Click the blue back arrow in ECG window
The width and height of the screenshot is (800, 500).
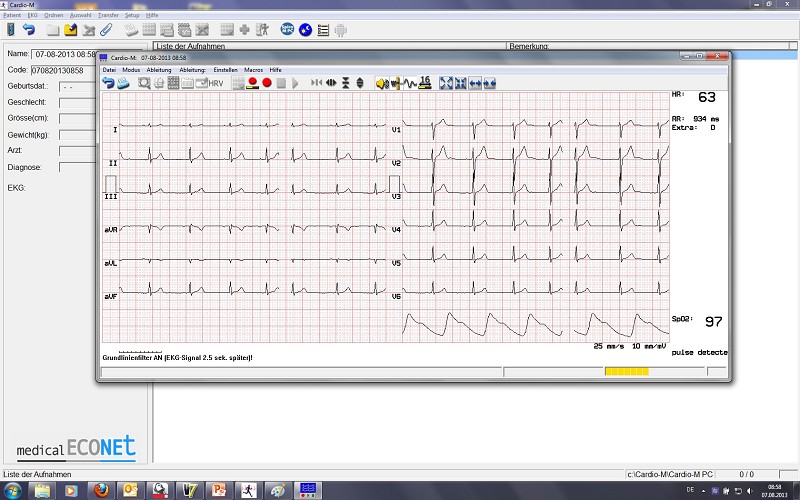108,83
